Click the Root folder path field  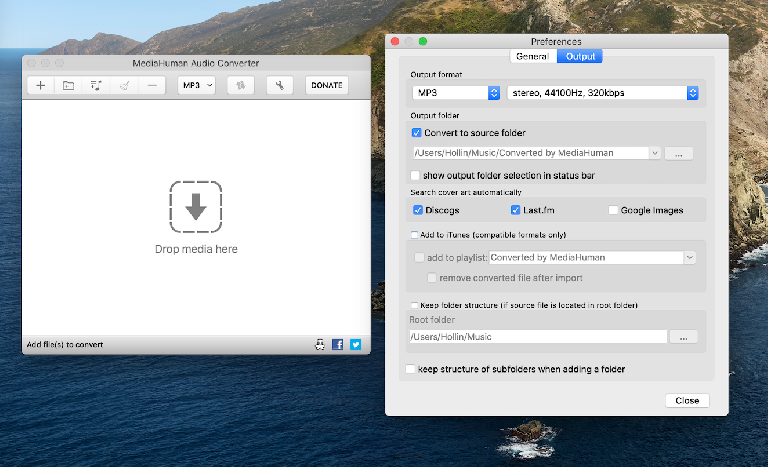538,337
